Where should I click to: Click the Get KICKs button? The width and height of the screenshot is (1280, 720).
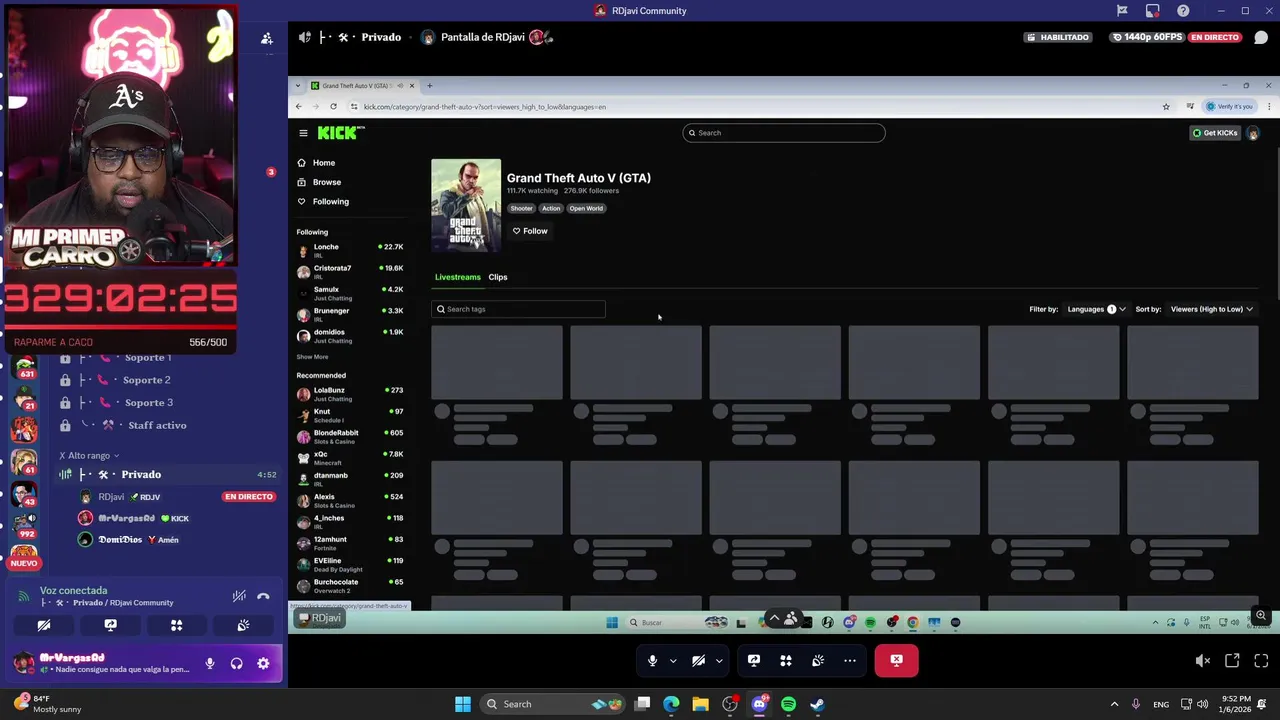pyautogui.click(x=1215, y=133)
